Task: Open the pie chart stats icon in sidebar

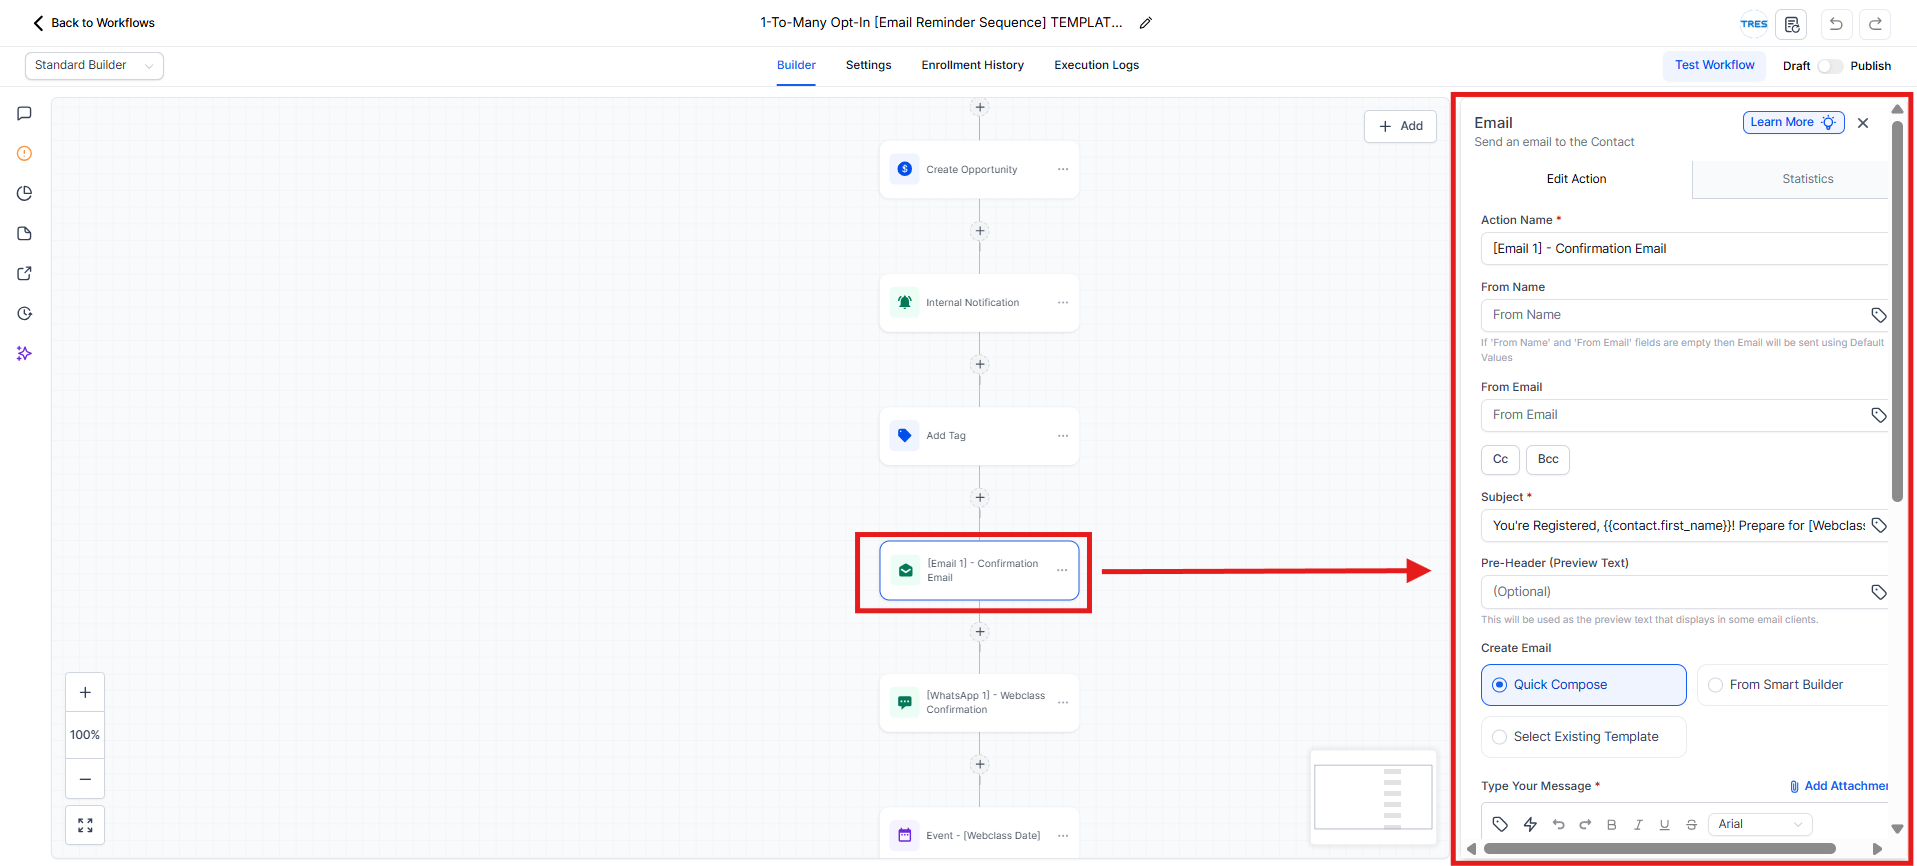Action: pos(25,194)
